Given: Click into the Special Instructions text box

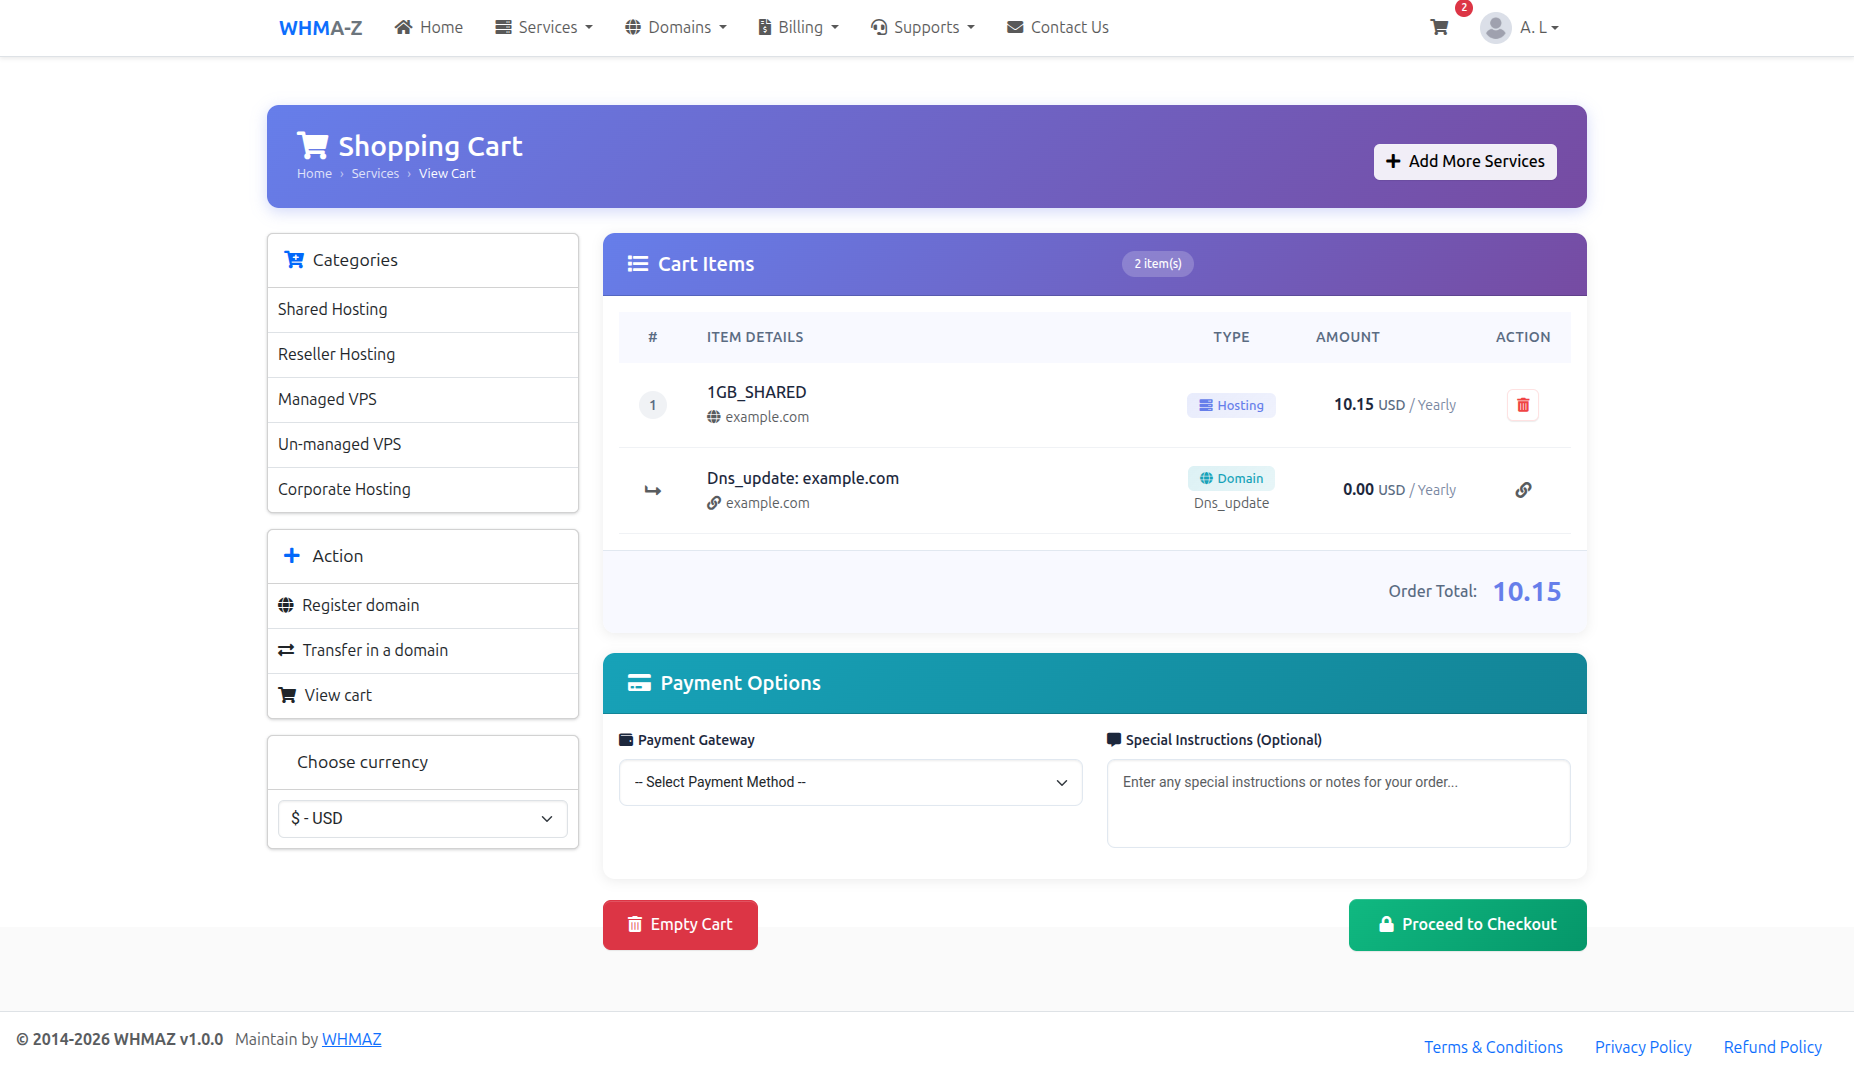Looking at the screenshot, I should click(1338, 803).
